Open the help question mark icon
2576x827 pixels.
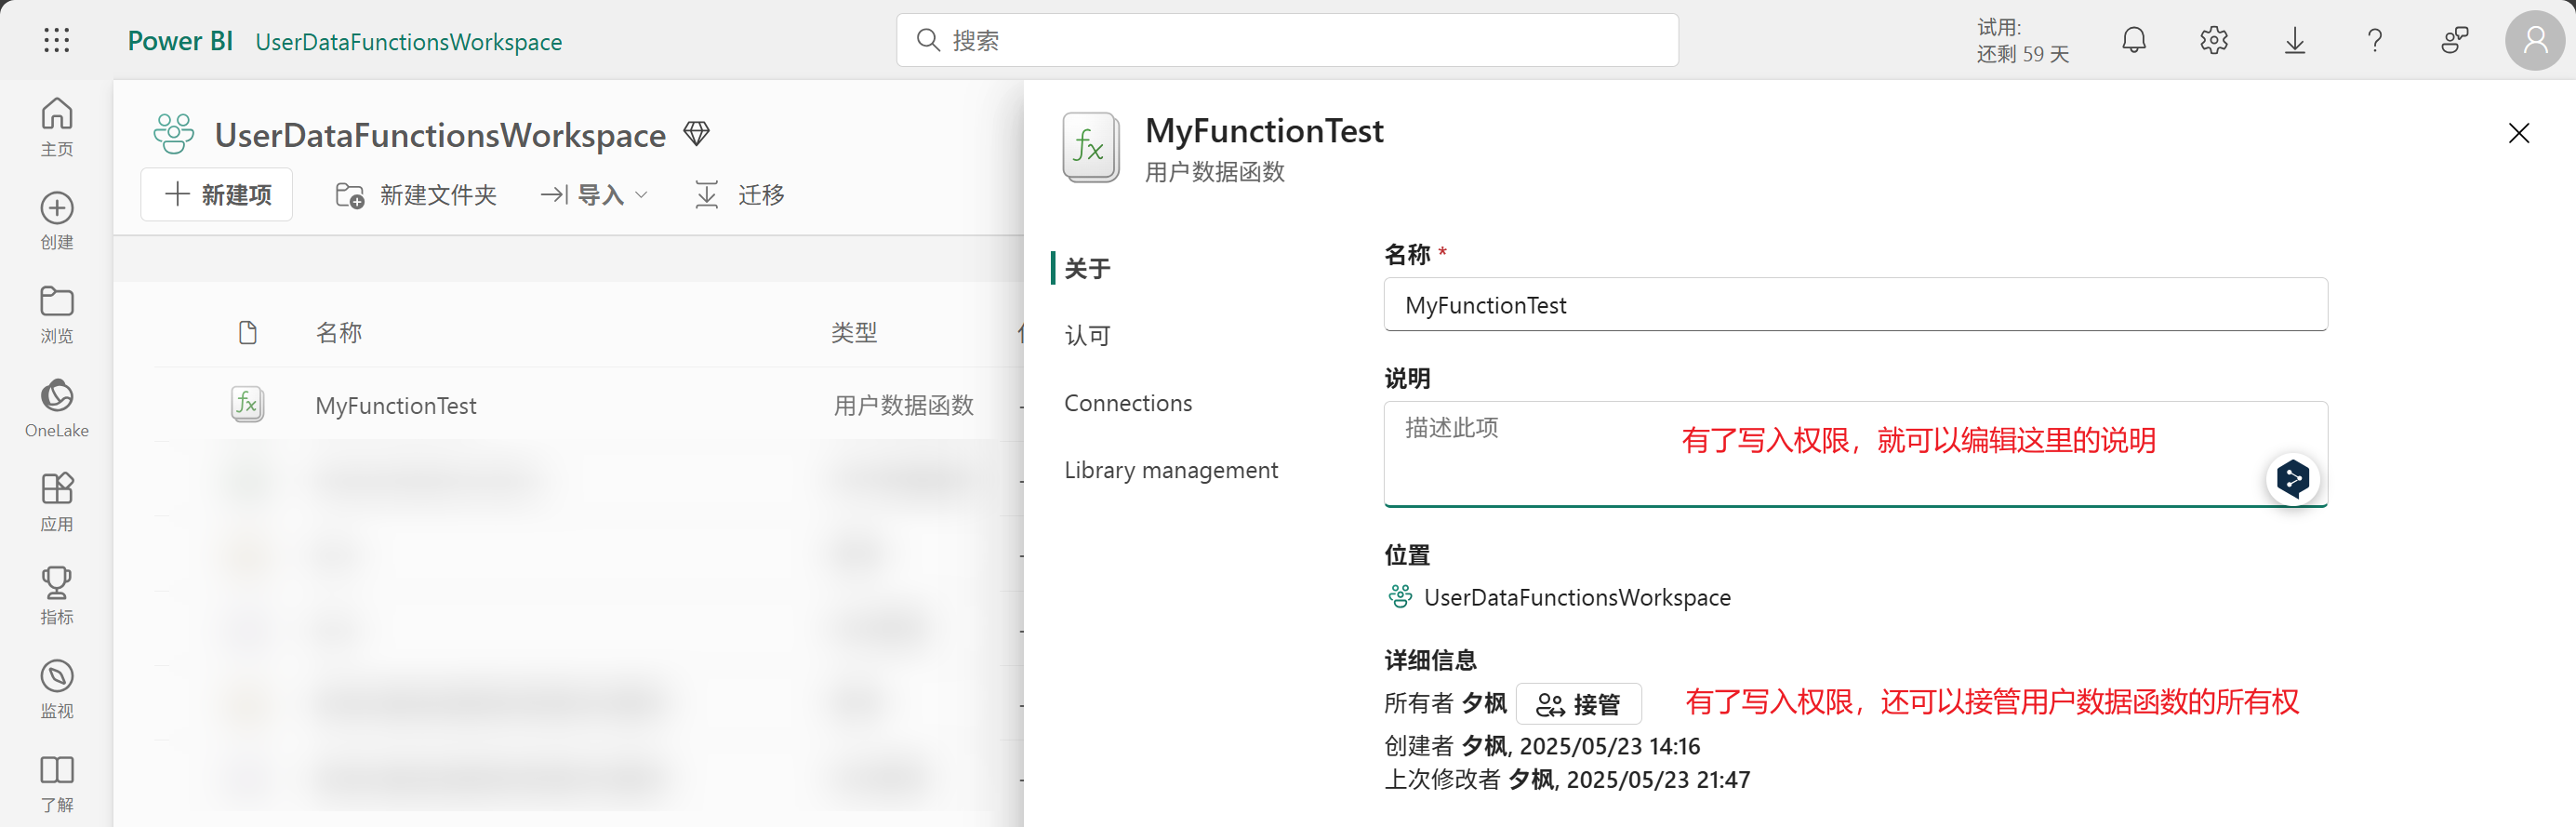[2374, 40]
